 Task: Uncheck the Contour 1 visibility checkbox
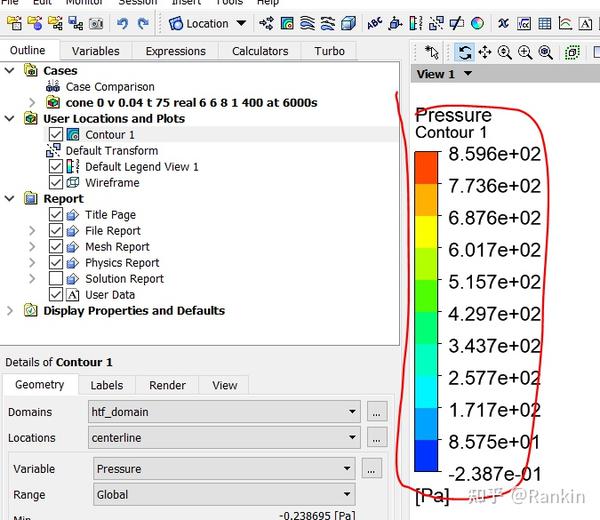click(x=55, y=135)
